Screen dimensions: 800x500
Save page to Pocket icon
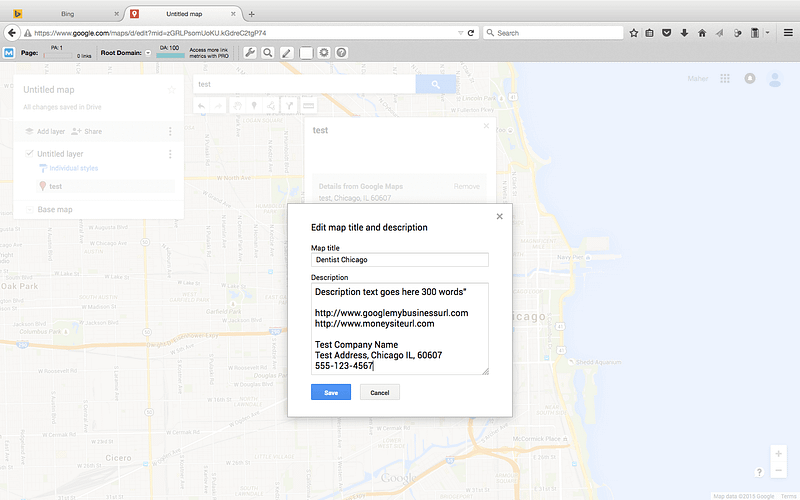pos(666,33)
